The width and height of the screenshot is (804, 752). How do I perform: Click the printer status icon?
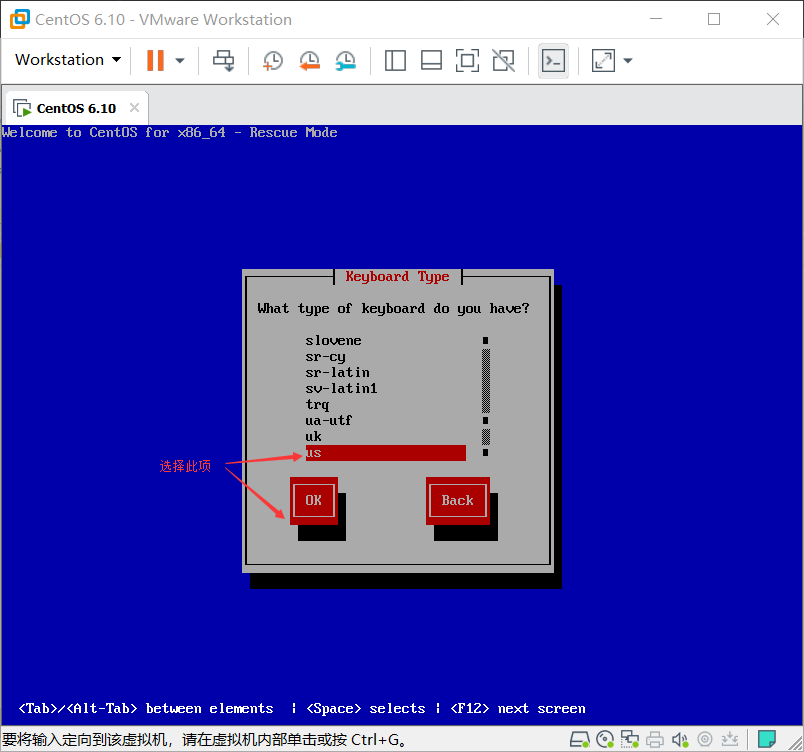click(x=655, y=739)
